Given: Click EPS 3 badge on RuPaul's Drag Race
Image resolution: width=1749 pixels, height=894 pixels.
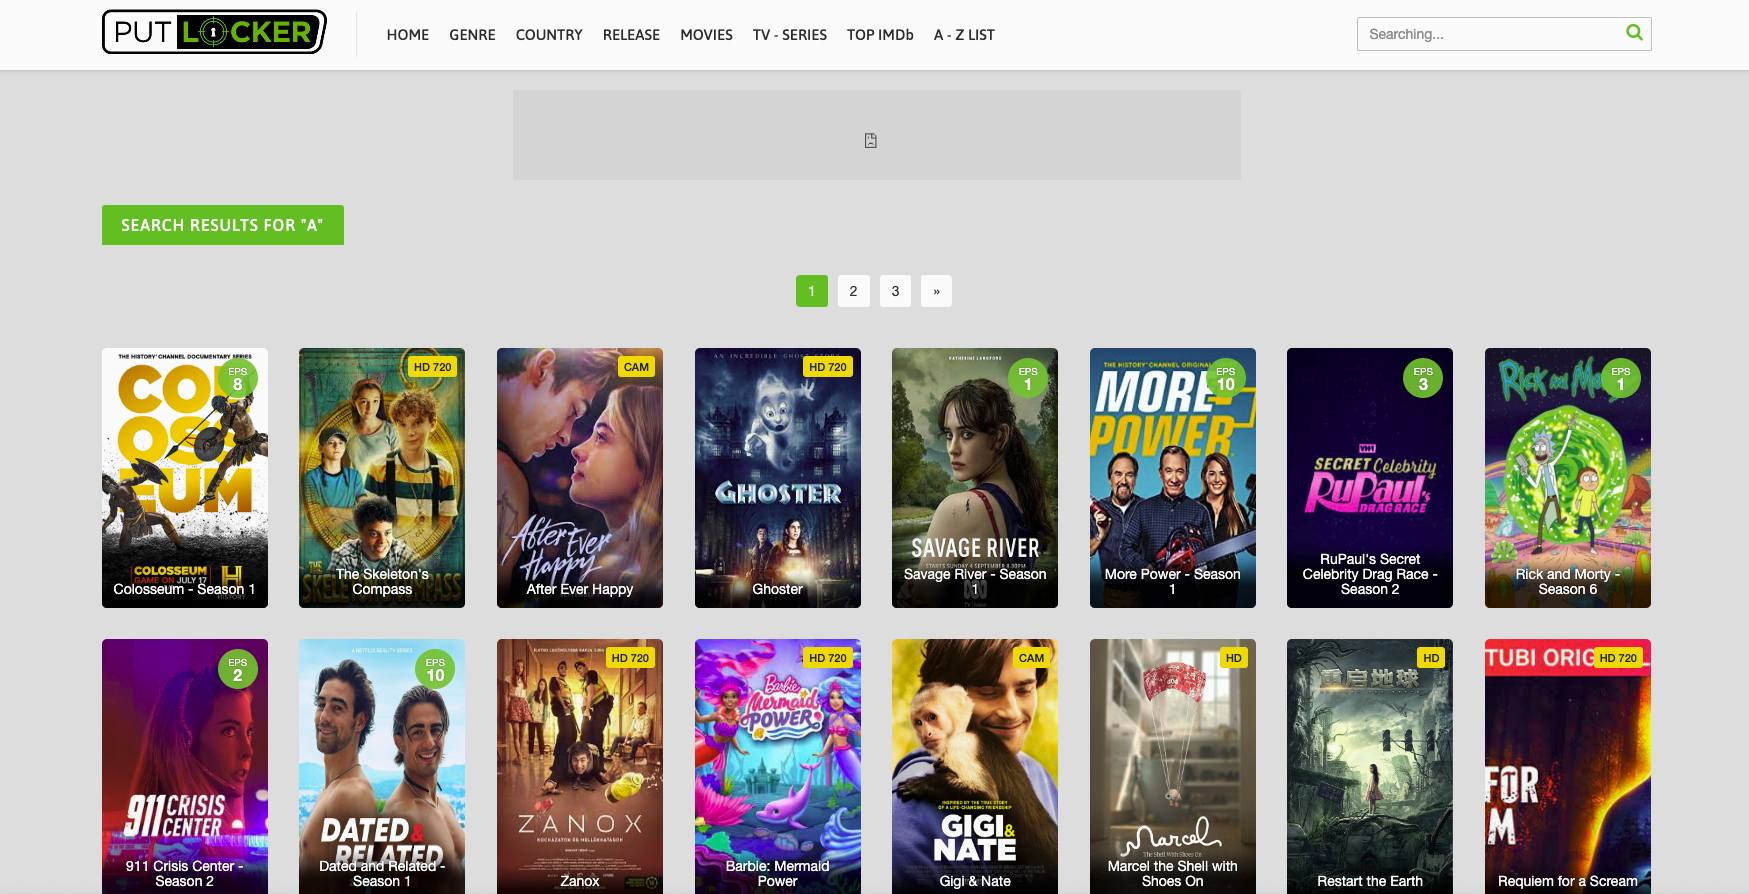Looking at the screenshot, I should coord(1423,378).
